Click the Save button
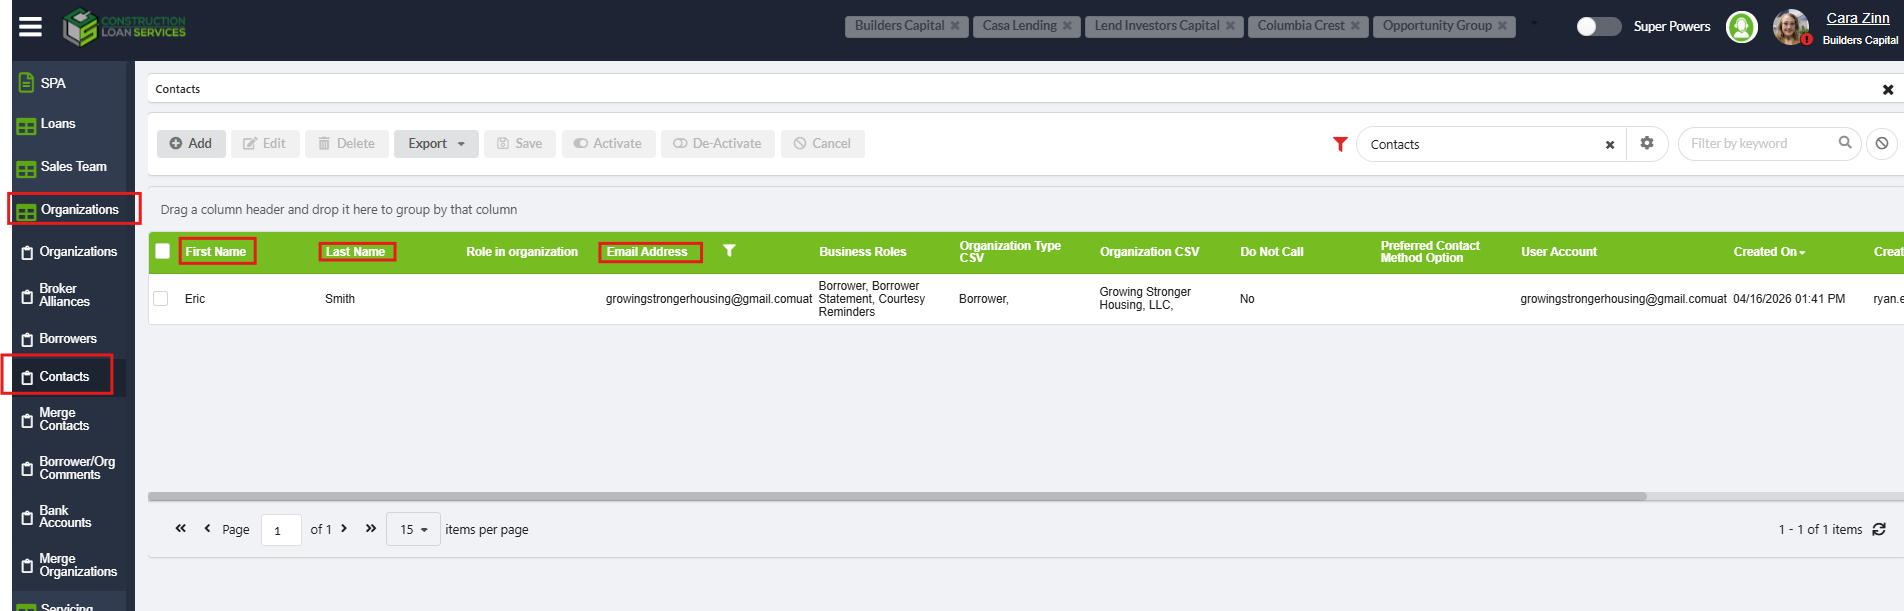1904x611 pixels. 520,144
